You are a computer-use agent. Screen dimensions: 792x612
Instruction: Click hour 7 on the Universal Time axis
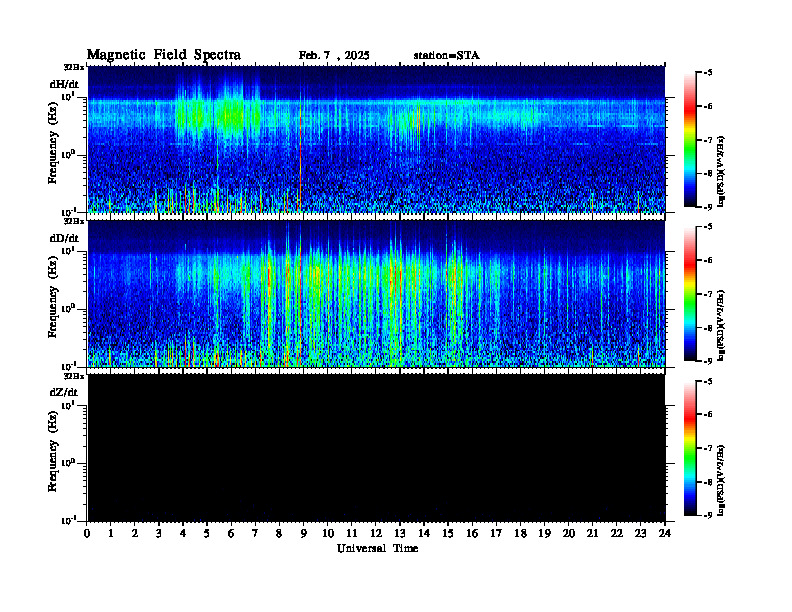[256, 534]
